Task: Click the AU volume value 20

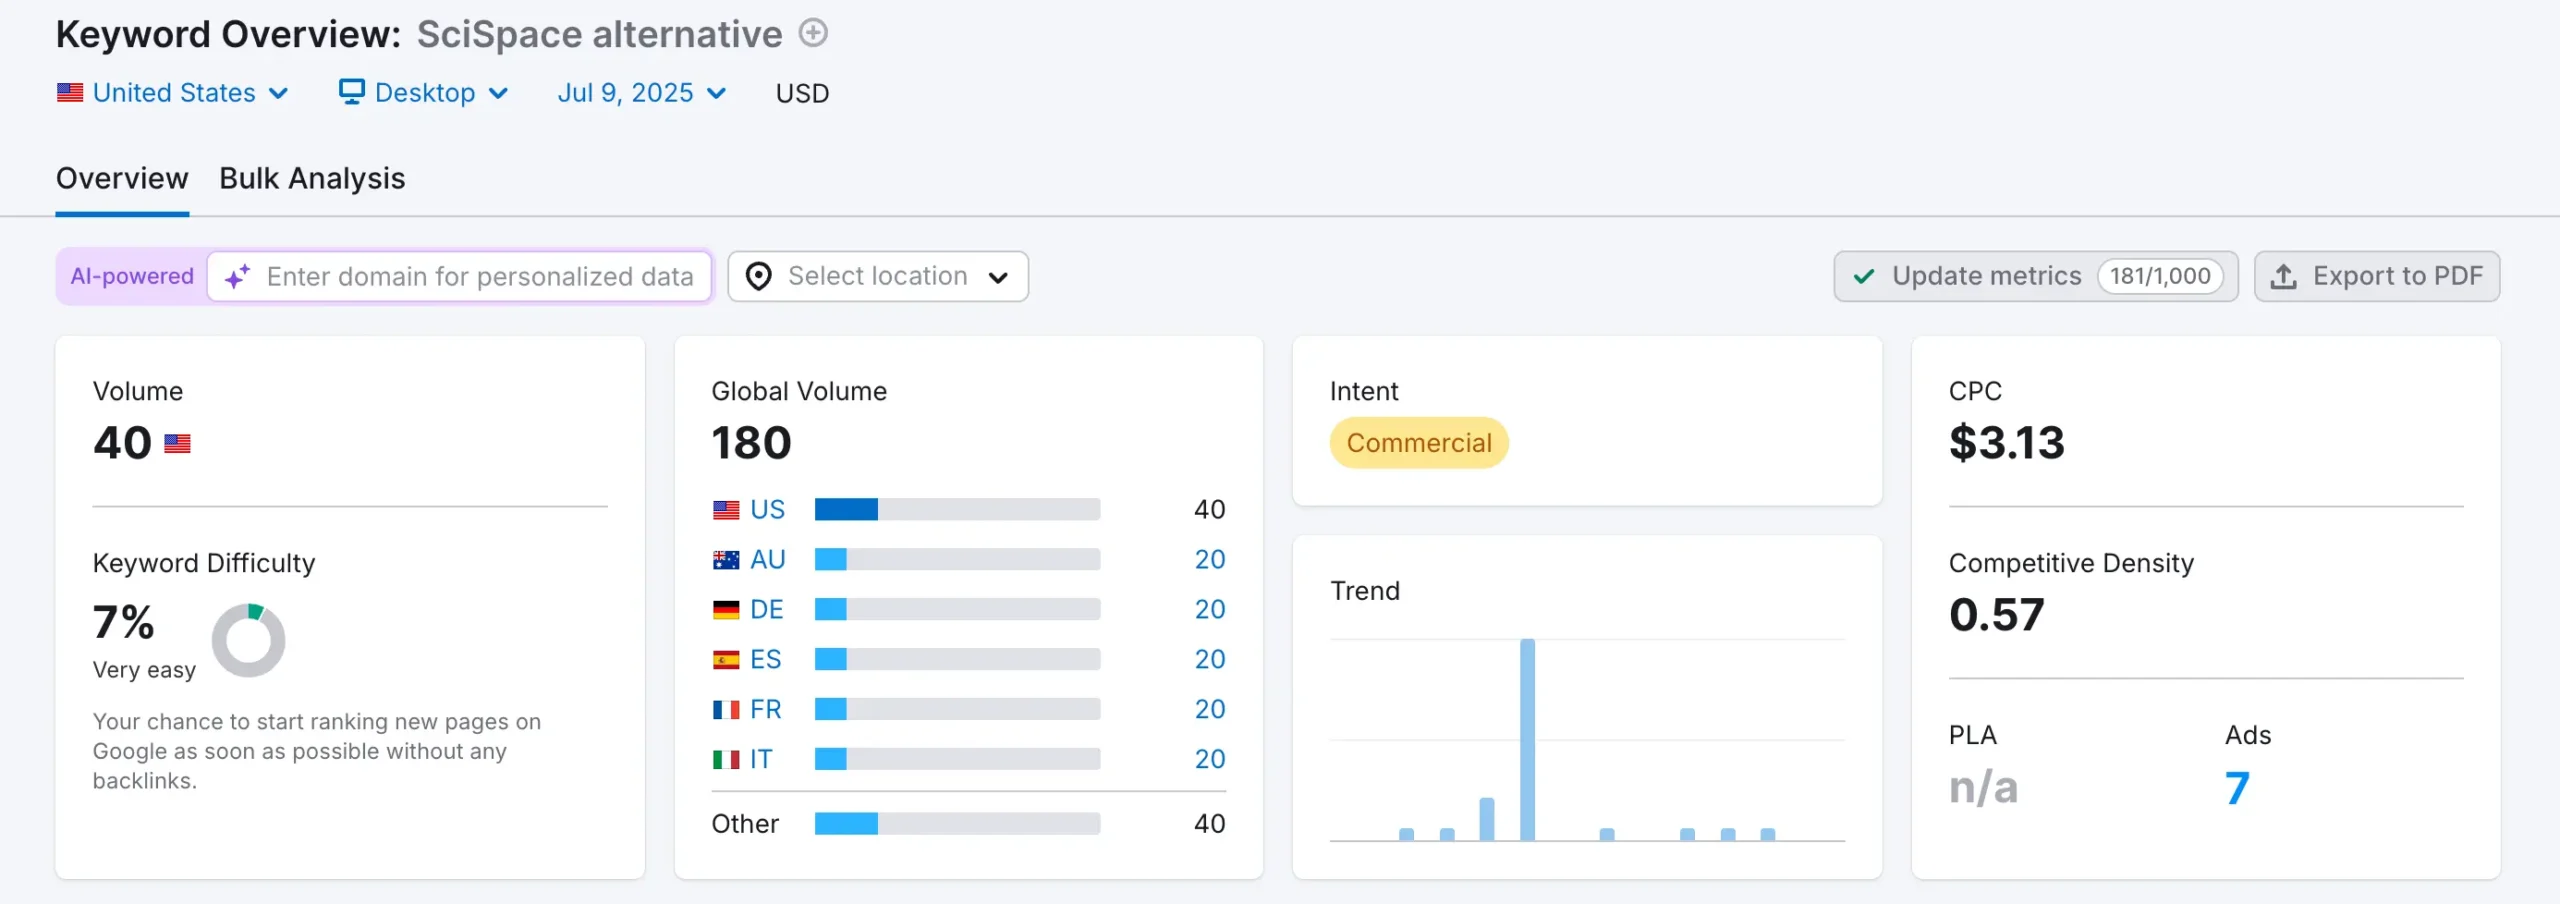Action: (1210, 560)
